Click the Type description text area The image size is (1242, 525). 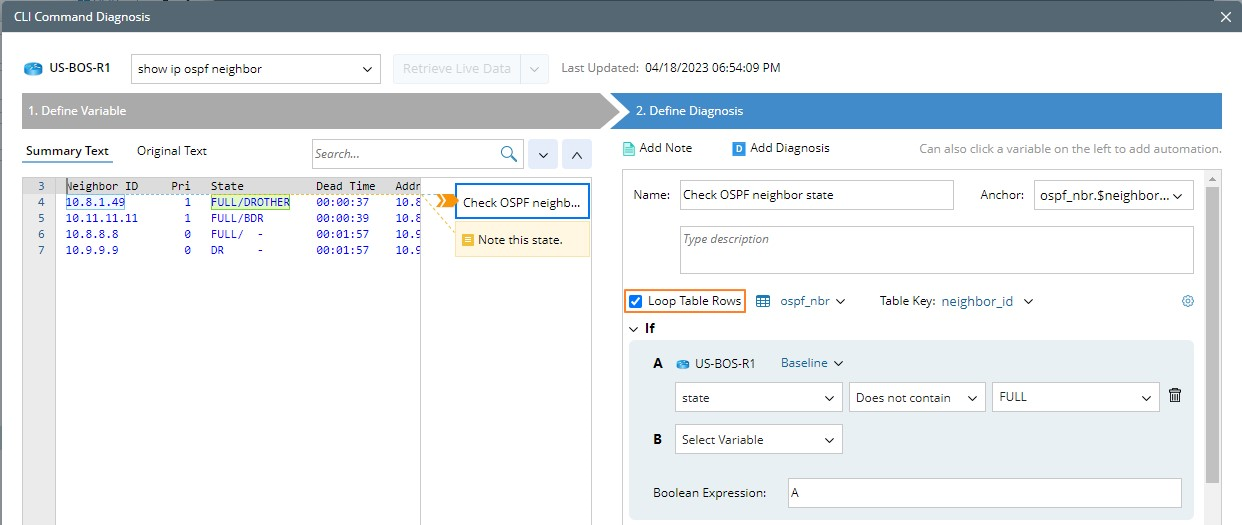[x=937, y=250]
